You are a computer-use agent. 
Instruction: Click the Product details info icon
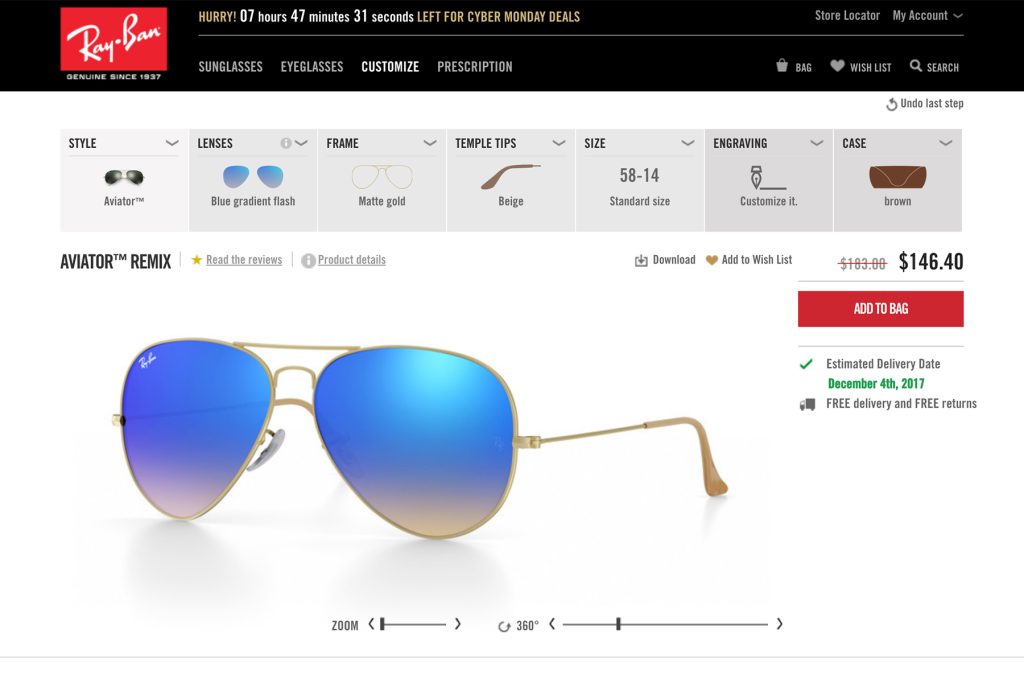pos(308,261)
